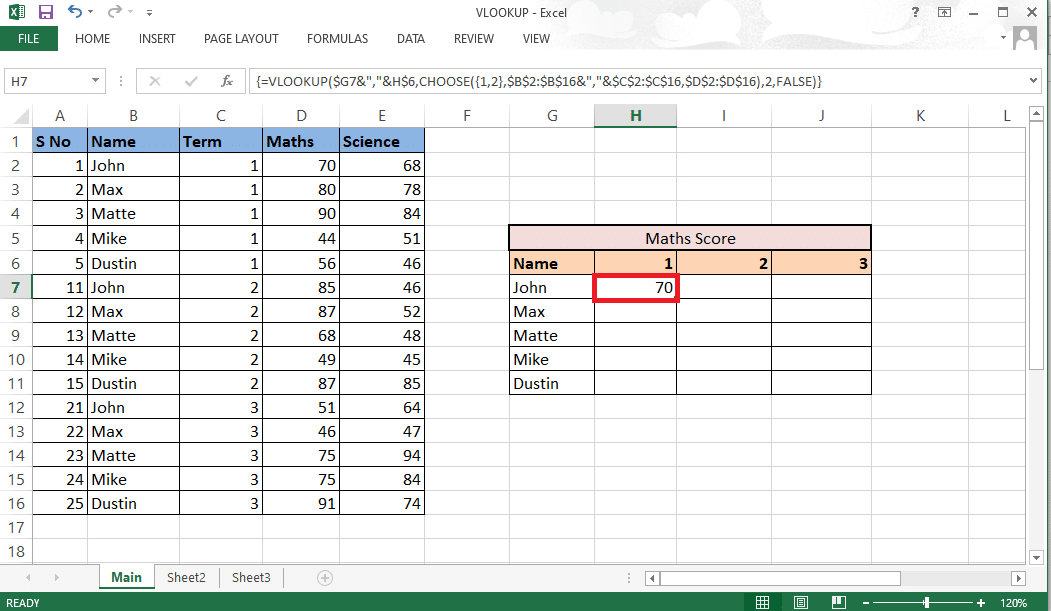Click the Matte cell in column G
Screen dimensions: 1051x611
click(x=552, y=335)
